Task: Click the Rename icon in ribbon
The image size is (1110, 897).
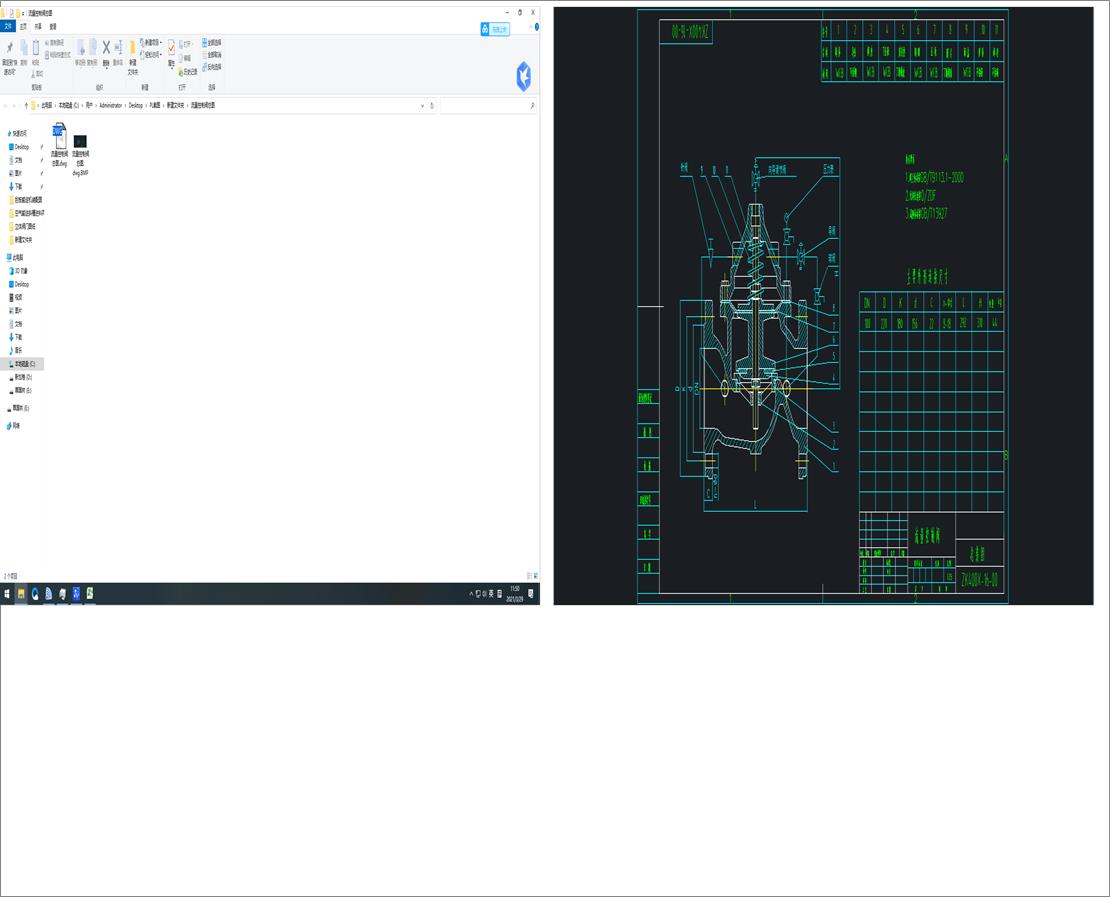Action: [118, 48]
